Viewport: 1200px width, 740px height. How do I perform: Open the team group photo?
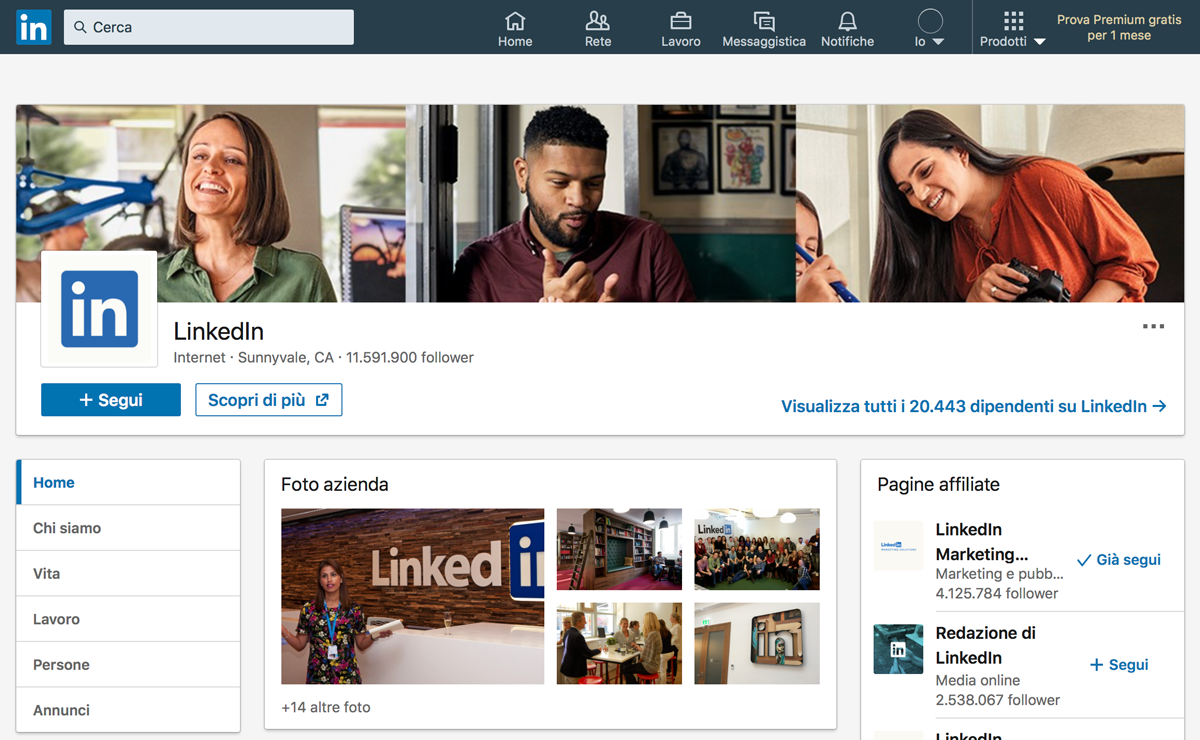(x=757, y=549)
